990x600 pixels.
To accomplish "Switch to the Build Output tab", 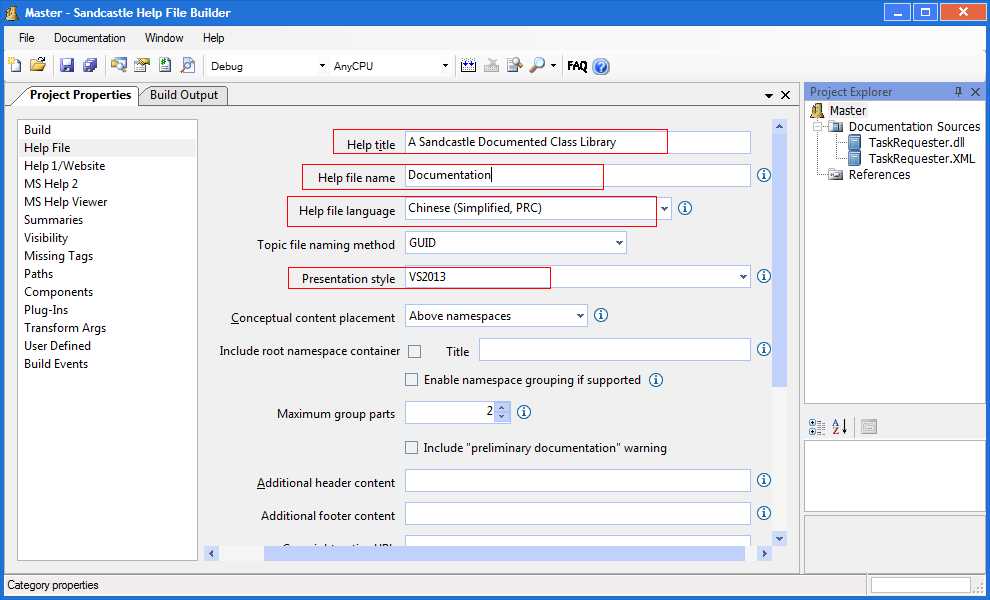I will pos(184,95).
